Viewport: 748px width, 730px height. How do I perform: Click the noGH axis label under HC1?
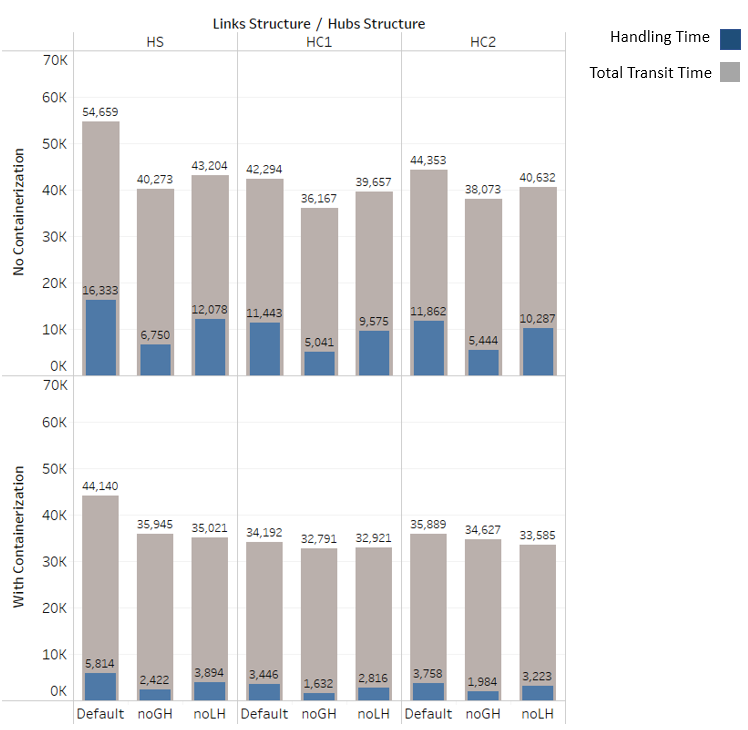point(319,714)
